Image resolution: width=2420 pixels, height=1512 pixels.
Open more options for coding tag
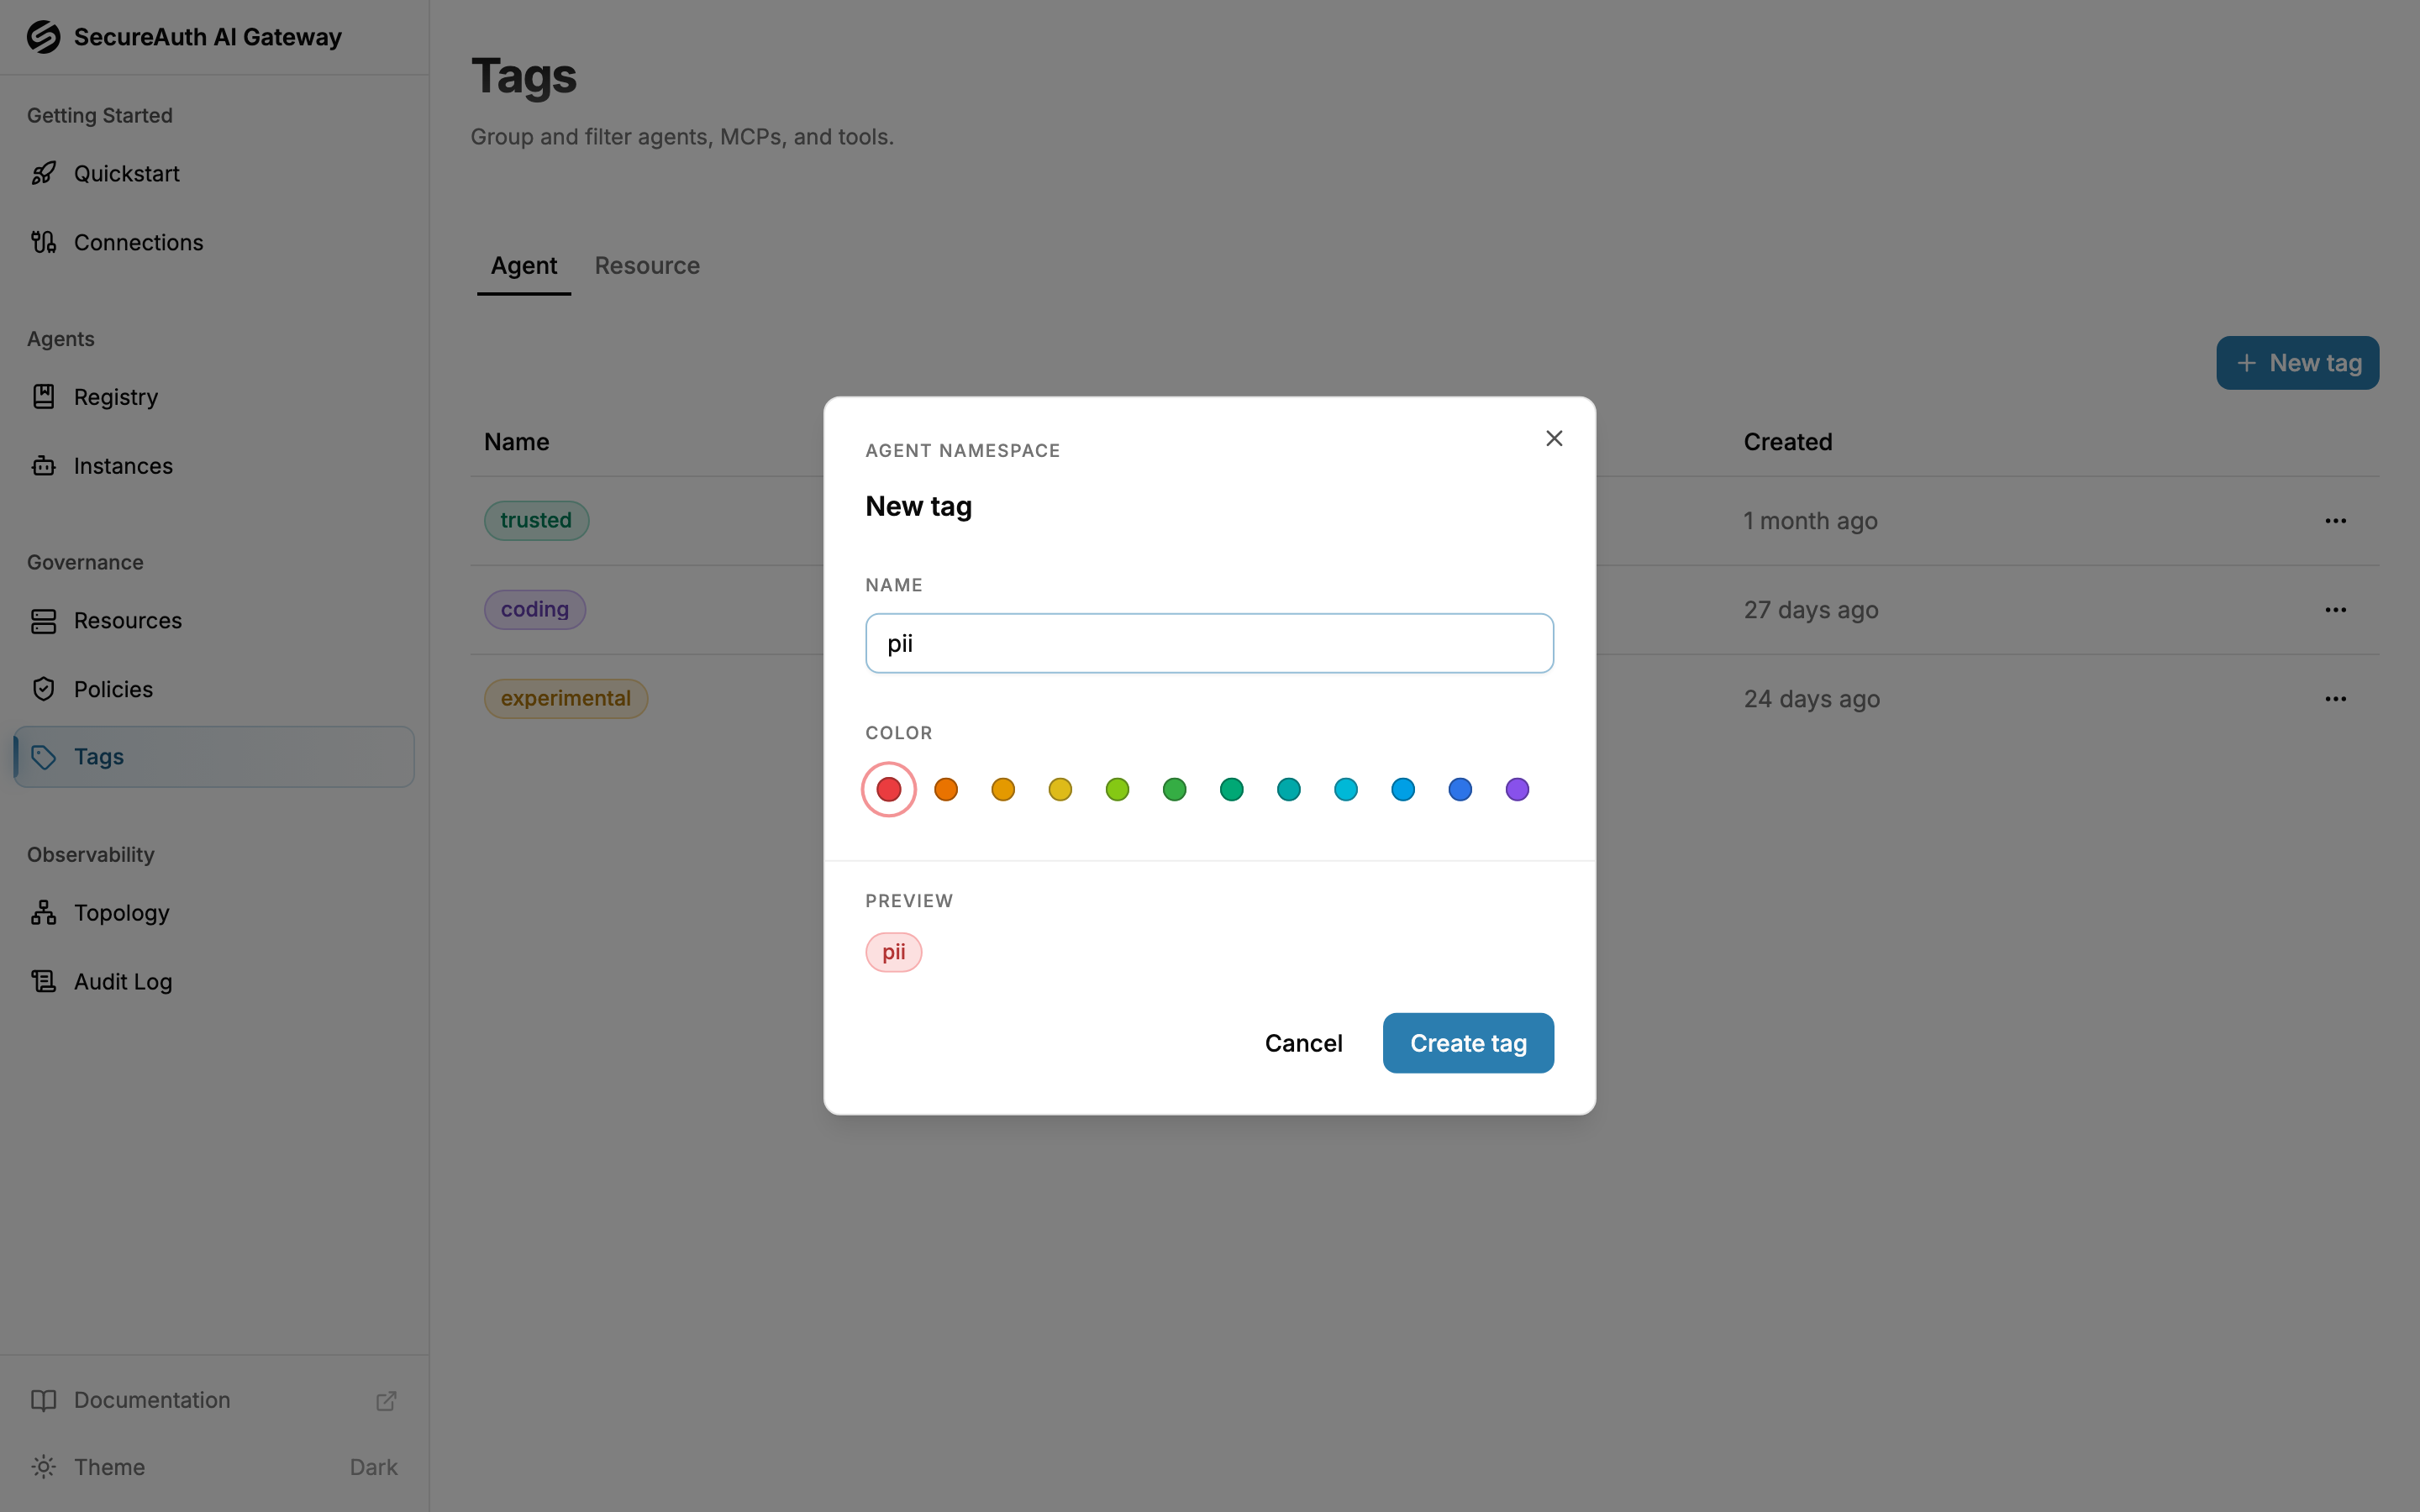click(x=2335, y=610)
